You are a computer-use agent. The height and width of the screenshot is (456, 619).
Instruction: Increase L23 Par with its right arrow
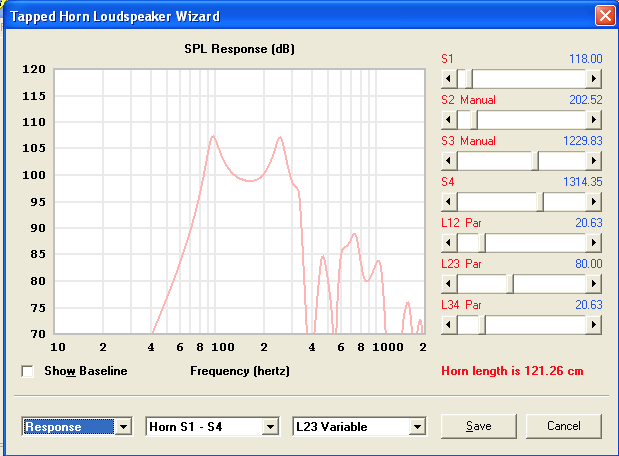pos(593,284)
